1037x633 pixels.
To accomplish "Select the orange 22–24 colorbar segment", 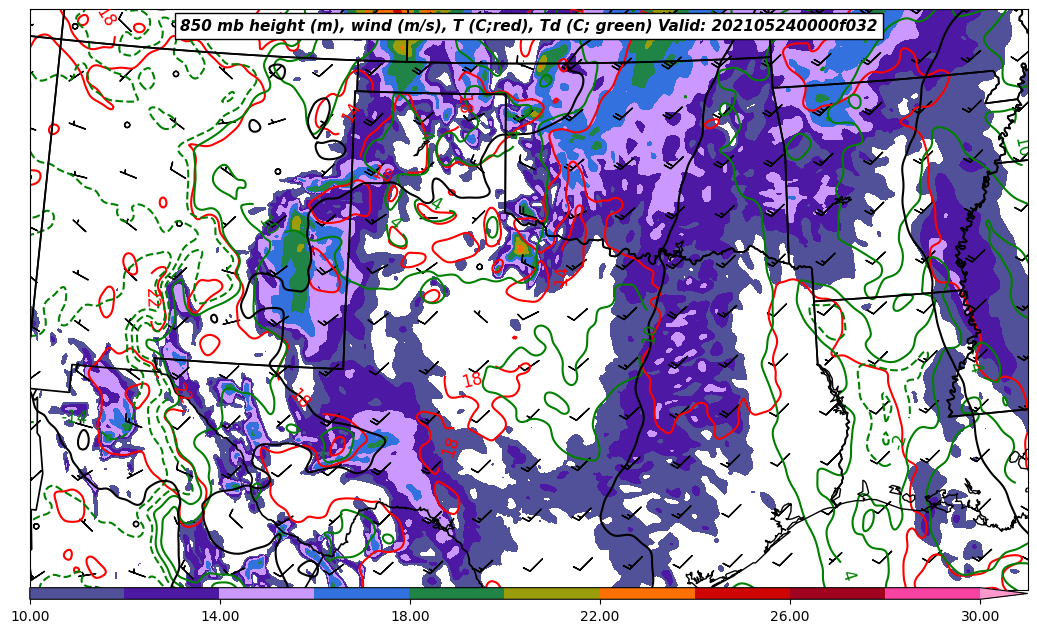I will coord(647,593).
